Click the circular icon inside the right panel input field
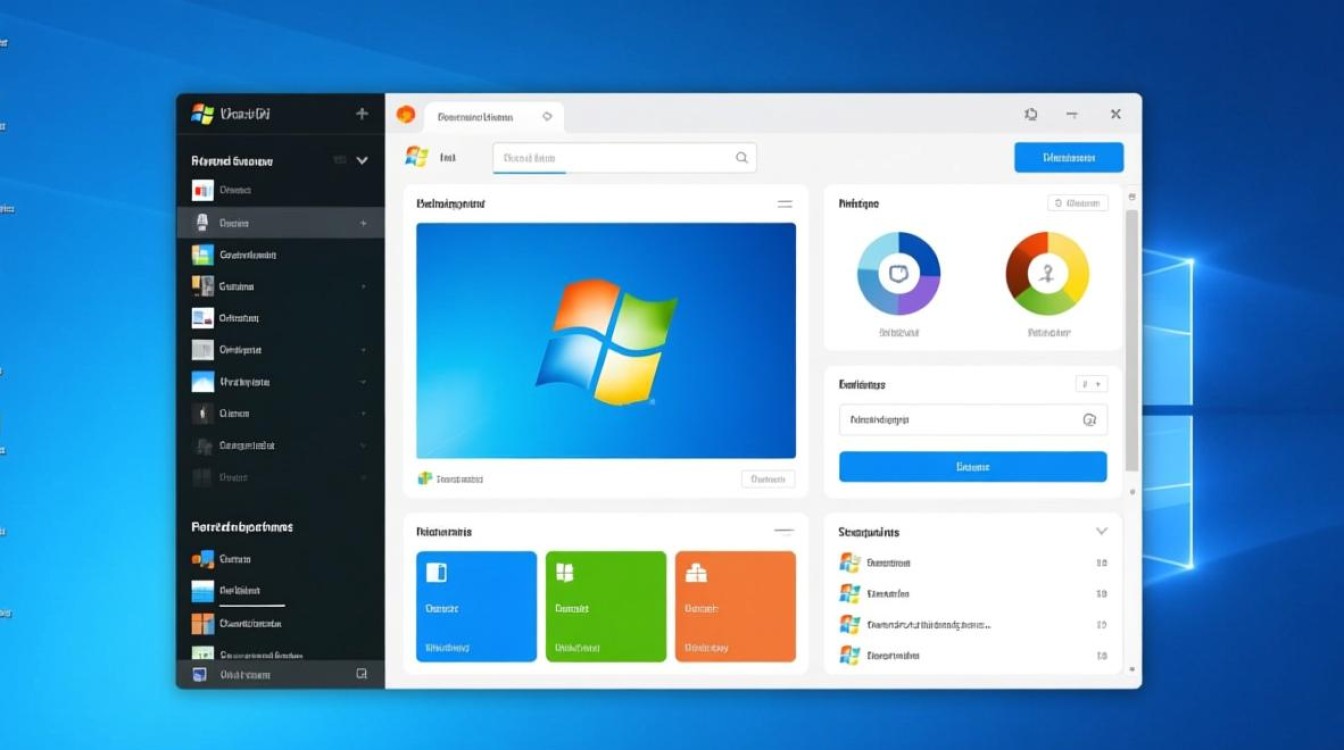This screenshot has width=1344, height=750. [1090, 421]
